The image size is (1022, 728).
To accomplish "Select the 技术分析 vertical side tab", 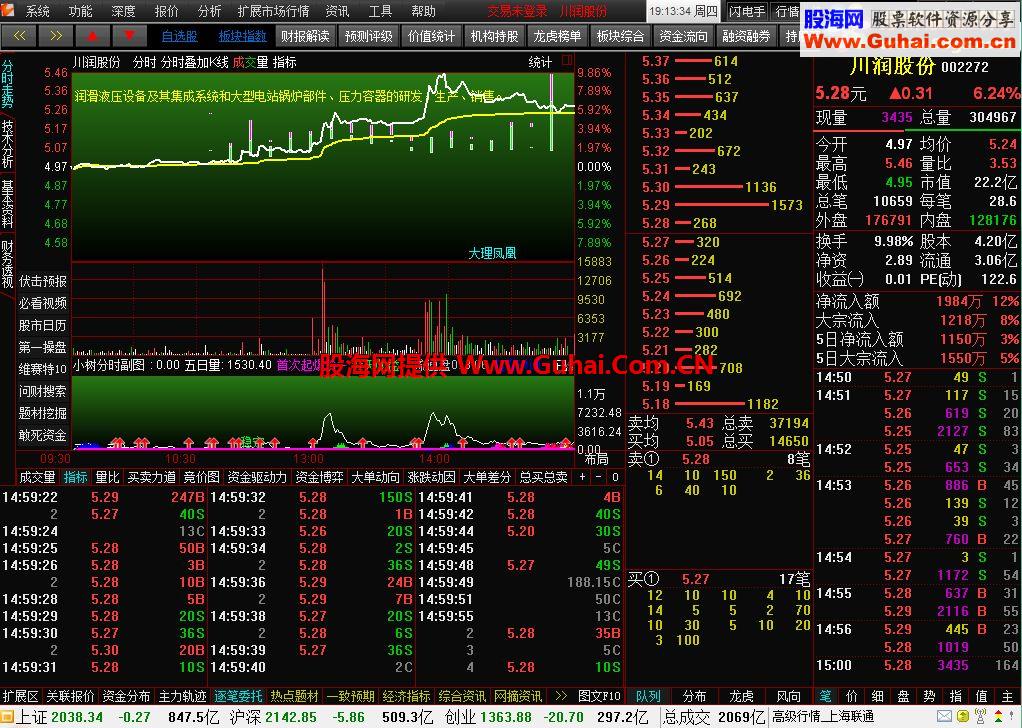I will click(7, 143).
